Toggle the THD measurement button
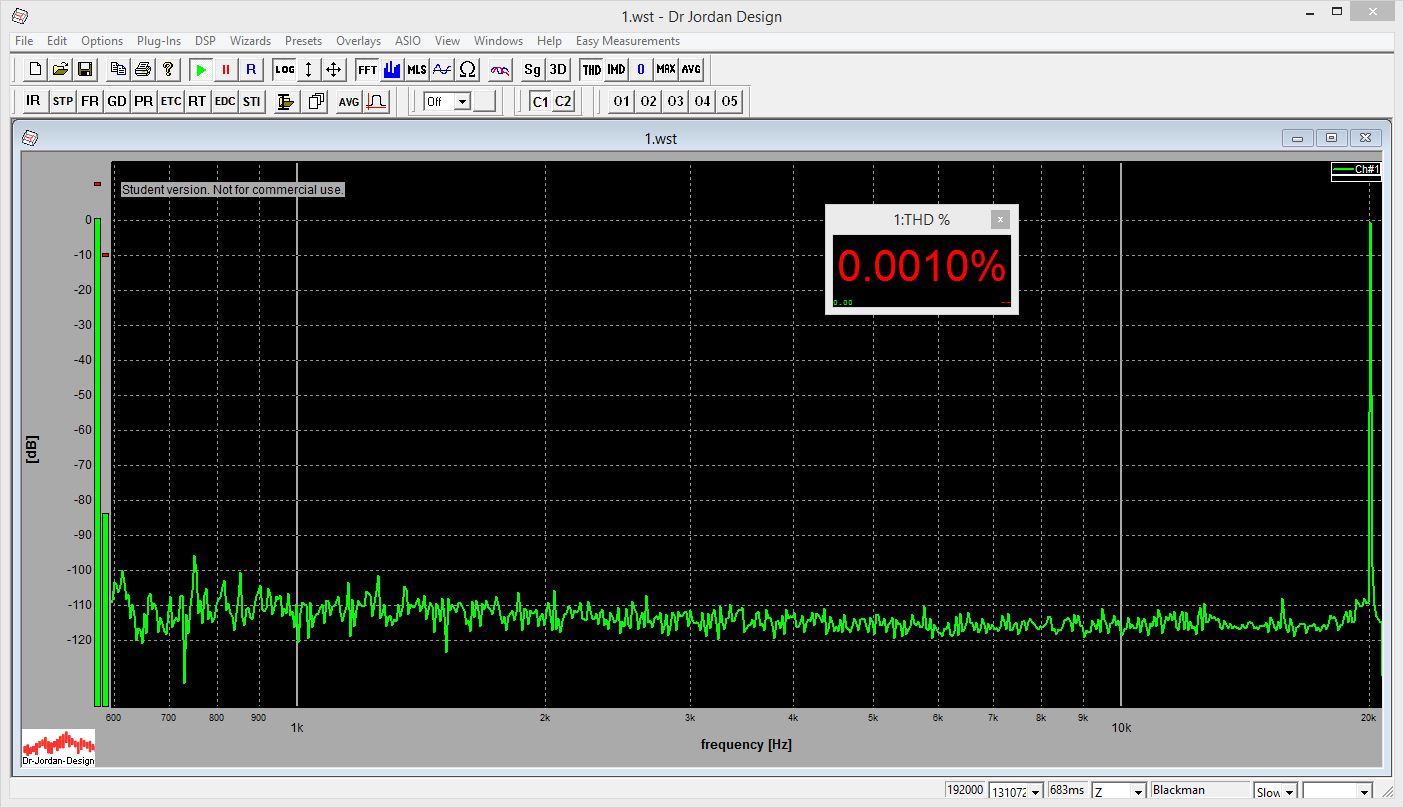 tap(592, 69)
